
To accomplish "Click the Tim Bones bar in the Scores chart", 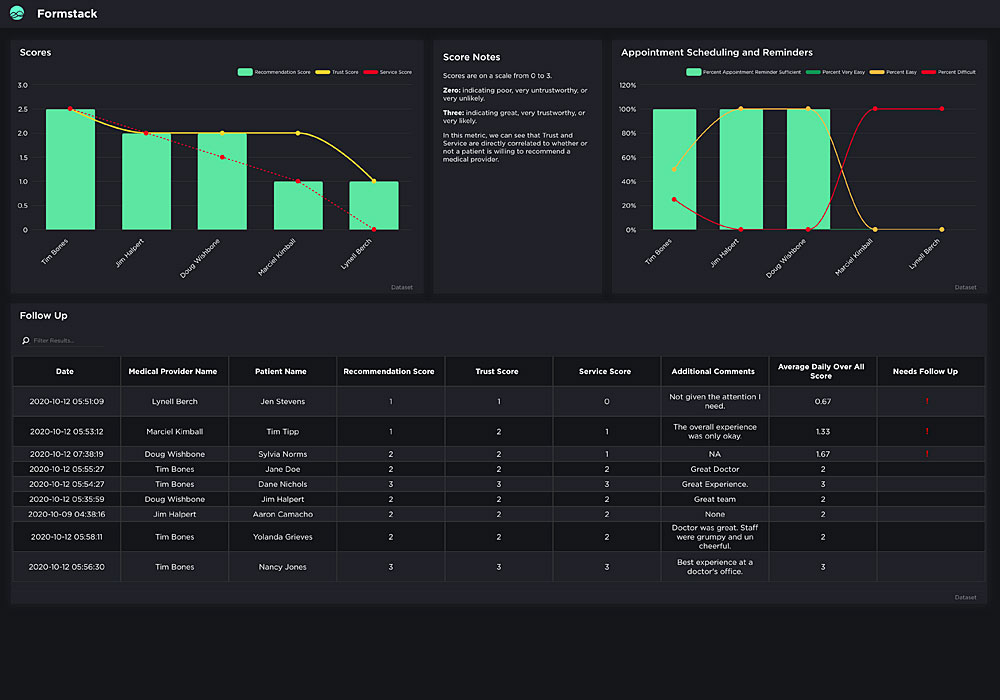I will [70, 170].
